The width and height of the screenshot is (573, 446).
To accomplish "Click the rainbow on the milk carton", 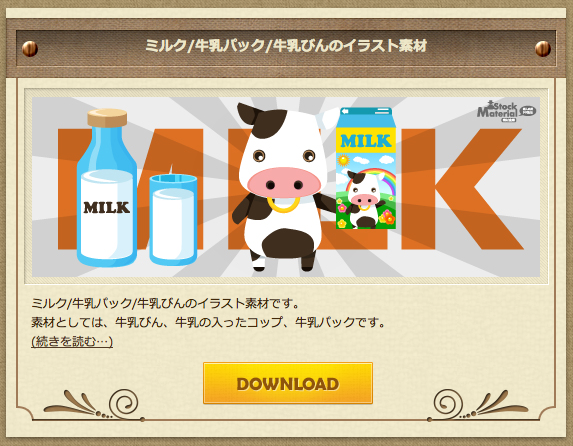I will pos(378,180).
